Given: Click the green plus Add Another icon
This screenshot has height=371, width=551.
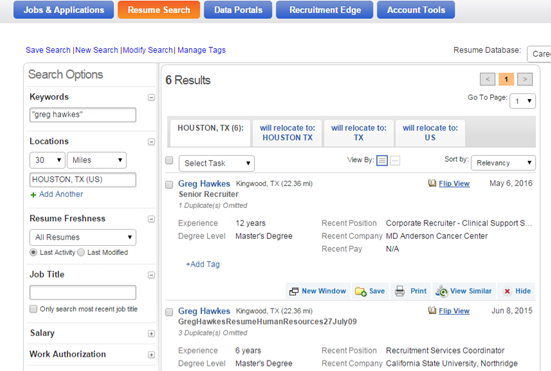Looking at the screenshot, I should pyautogui.click(x=33, y=195).
